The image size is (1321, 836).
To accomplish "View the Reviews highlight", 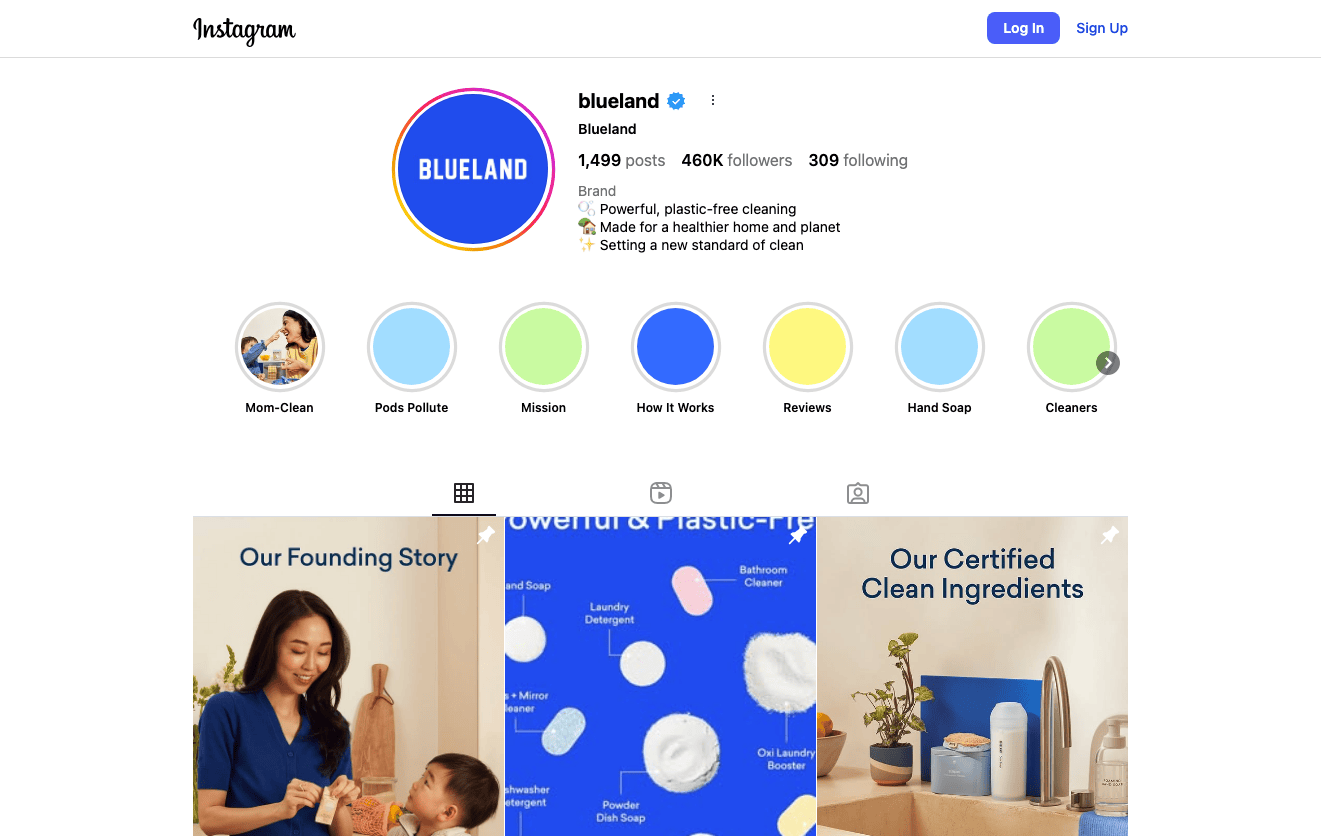I will [x=808, y=347].
